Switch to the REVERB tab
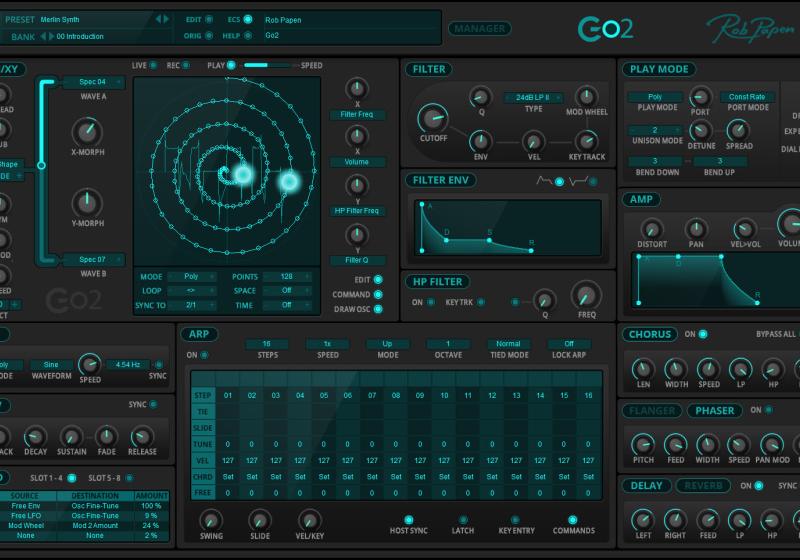This screenshot has width=800, height=560. 703,486
